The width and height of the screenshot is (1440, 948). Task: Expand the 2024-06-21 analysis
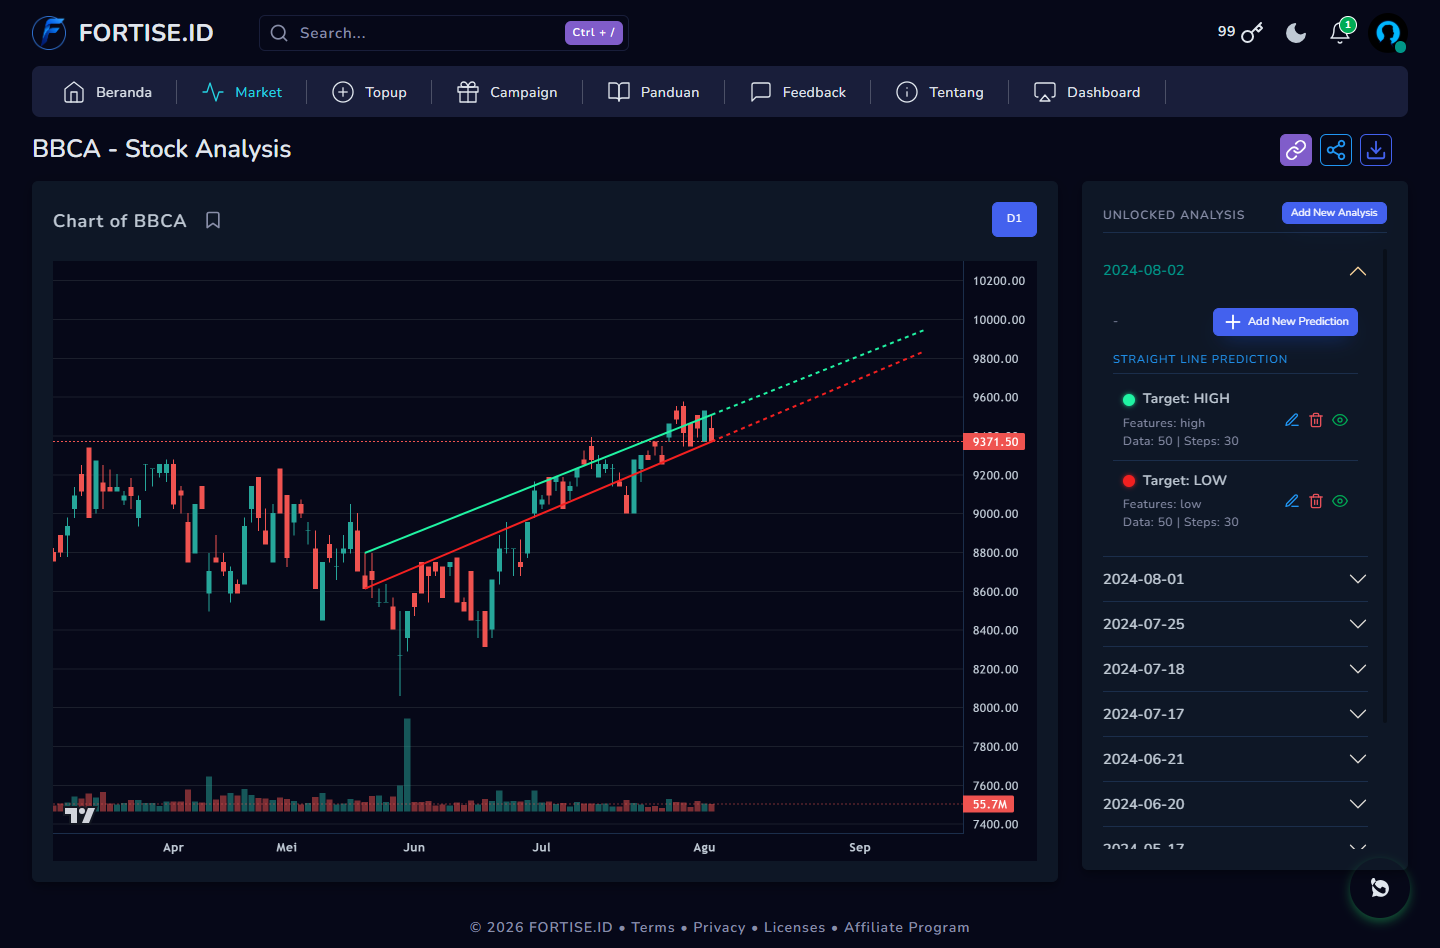1234,759
